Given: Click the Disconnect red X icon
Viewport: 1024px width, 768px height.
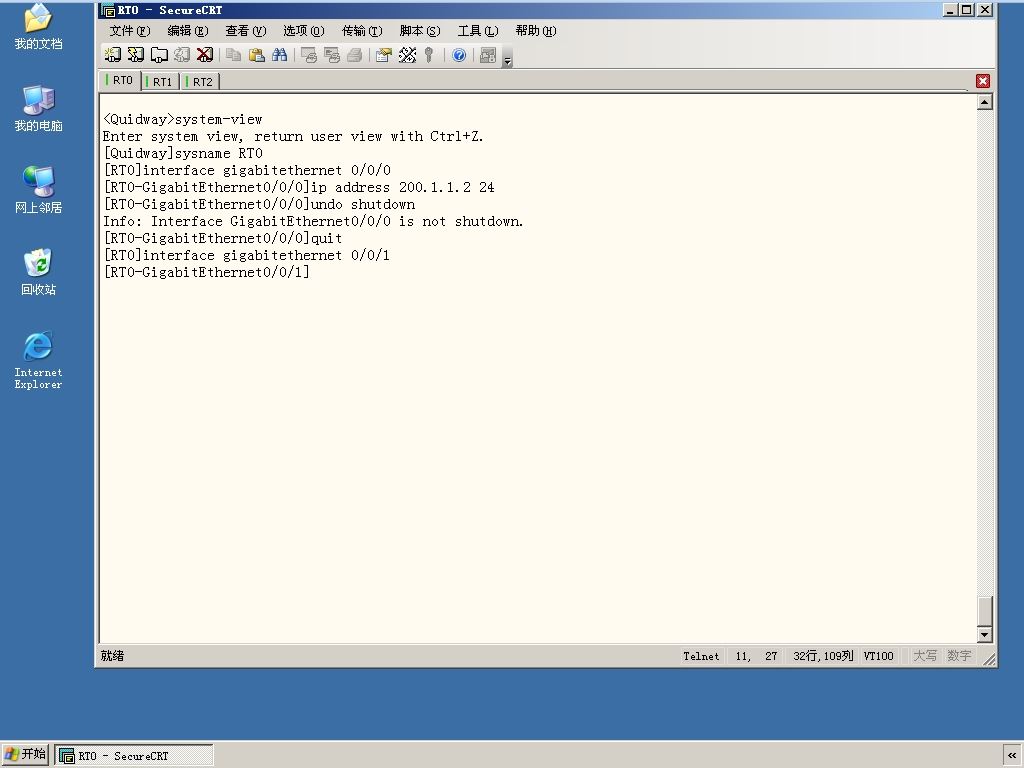Looking at the screenshot, I should pos(204,55).
